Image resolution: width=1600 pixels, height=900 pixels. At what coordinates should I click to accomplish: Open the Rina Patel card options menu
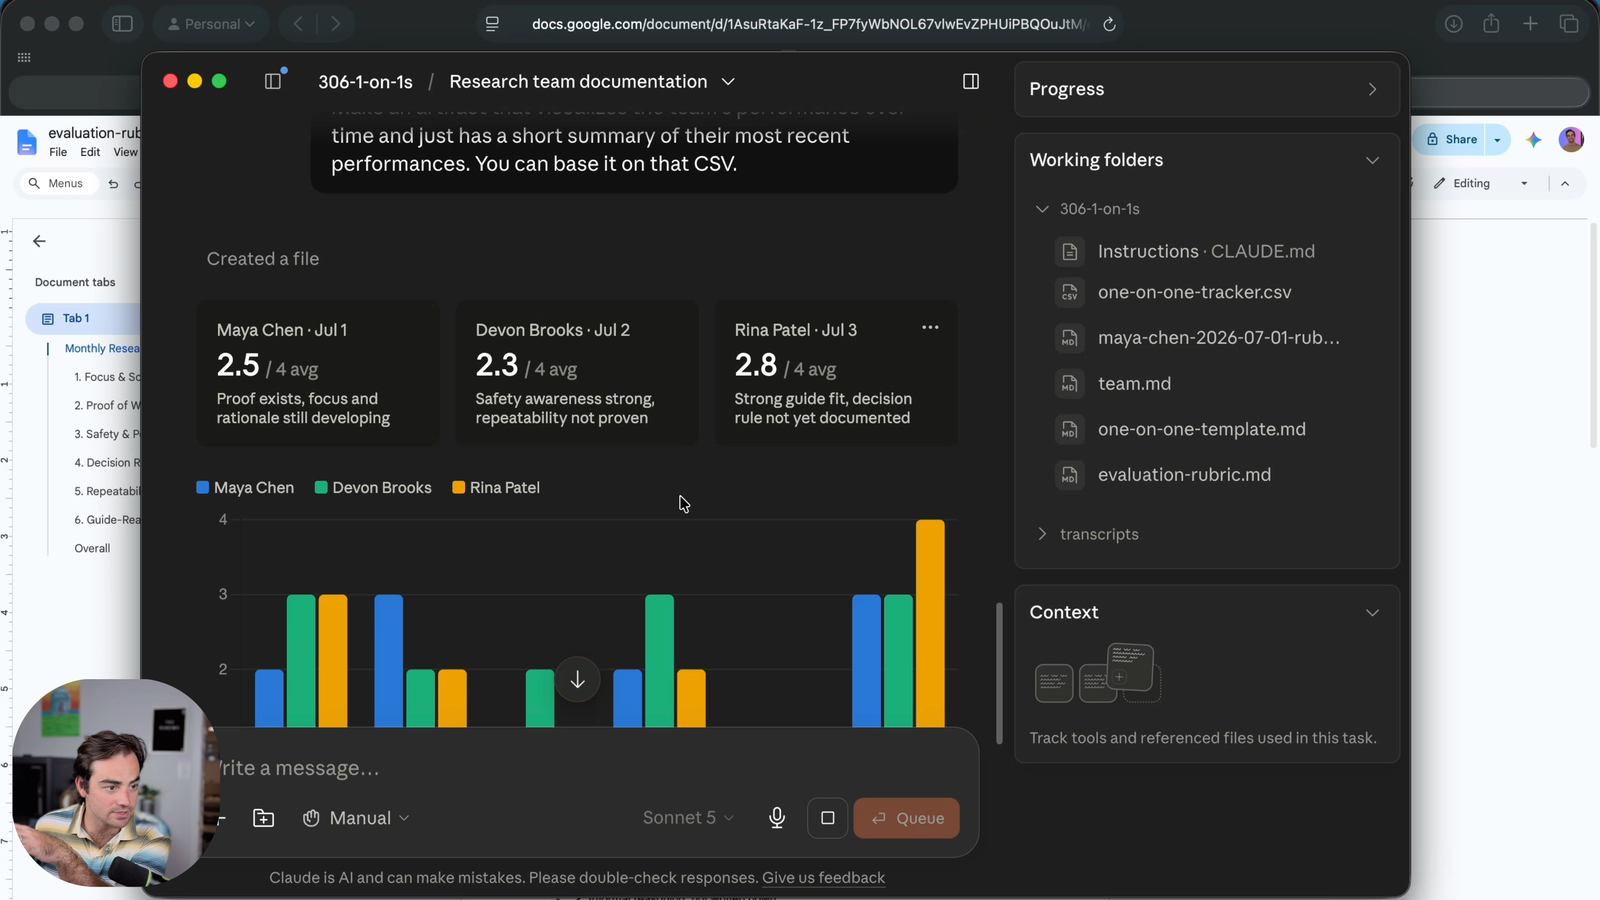[930, 327]
